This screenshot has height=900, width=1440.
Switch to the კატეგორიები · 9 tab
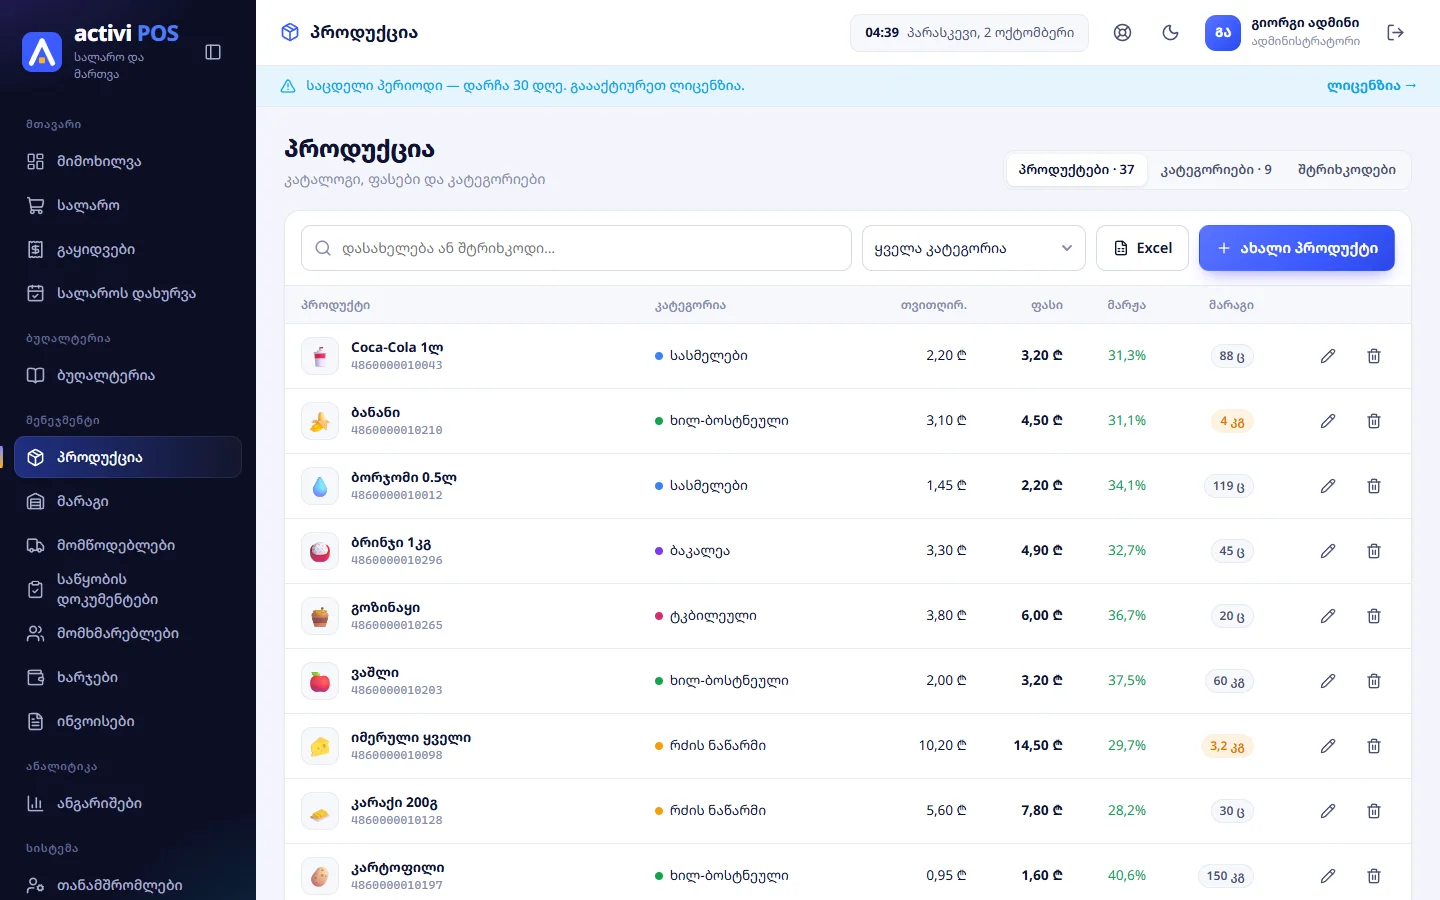click(1216, 170)
